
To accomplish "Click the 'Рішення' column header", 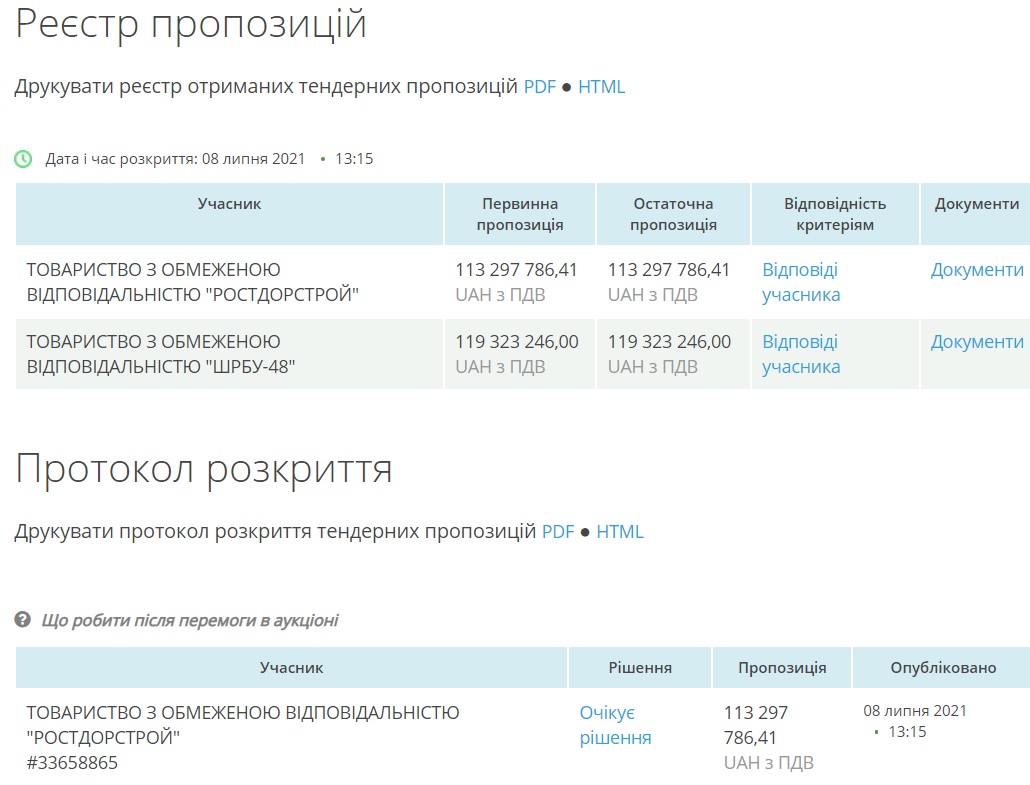I will tap(640, 667).
